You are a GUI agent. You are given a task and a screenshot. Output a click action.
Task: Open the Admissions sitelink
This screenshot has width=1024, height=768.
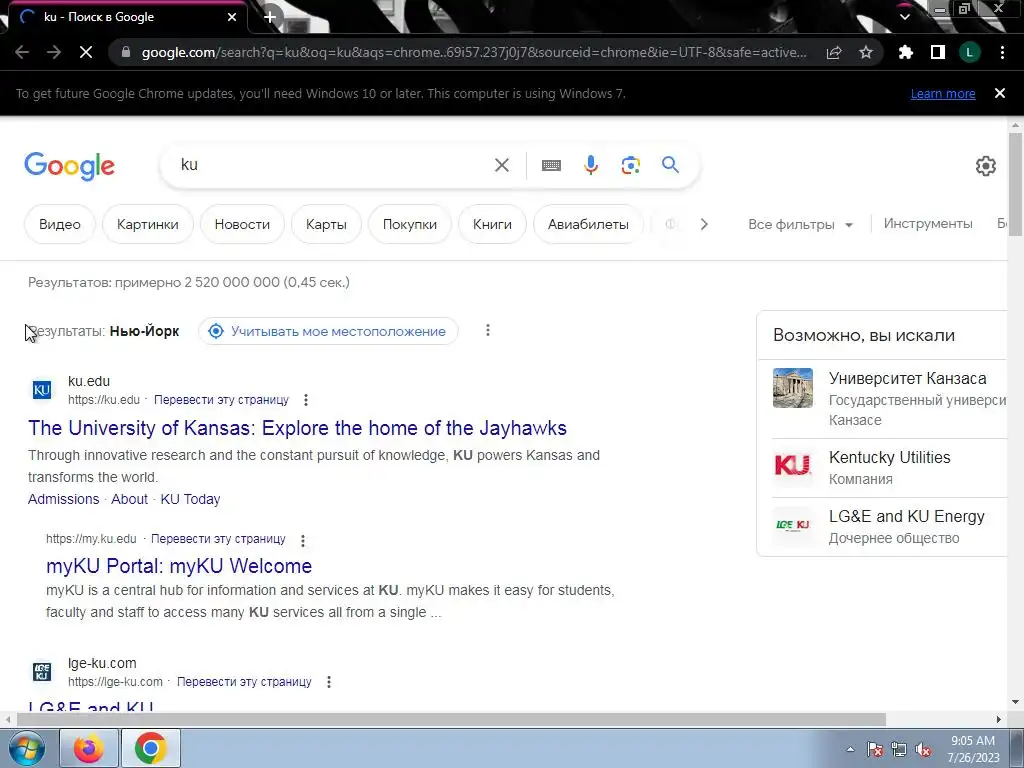(63, 499)
